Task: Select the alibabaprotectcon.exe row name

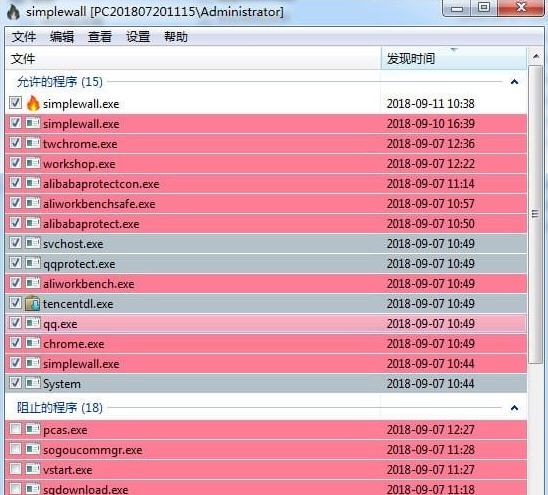Action: coord(101,184)
